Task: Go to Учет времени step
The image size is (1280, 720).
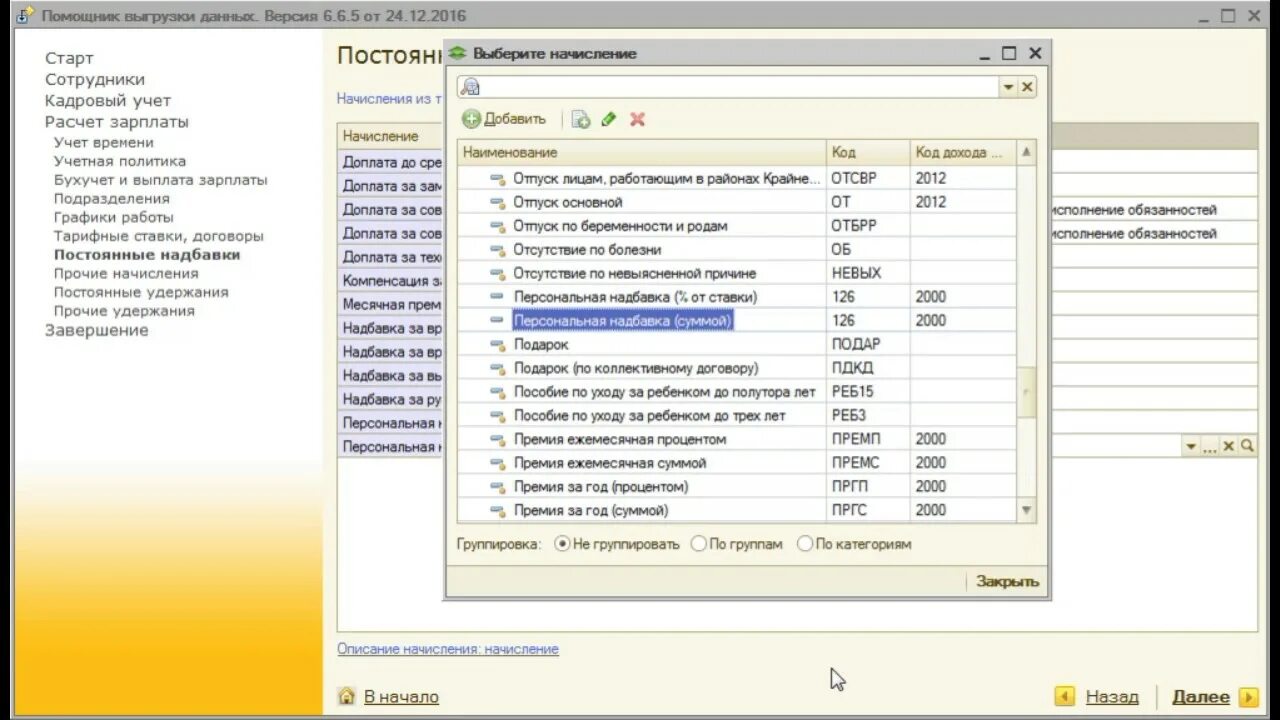Action: click(104, 142)
